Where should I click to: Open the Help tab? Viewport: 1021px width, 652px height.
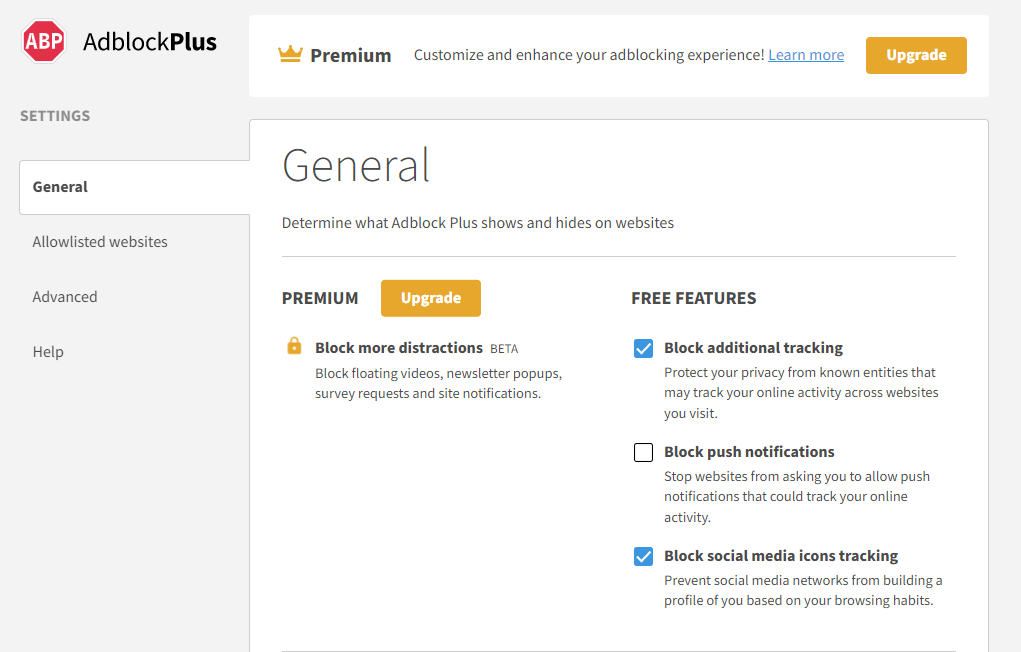pos(48,352)
